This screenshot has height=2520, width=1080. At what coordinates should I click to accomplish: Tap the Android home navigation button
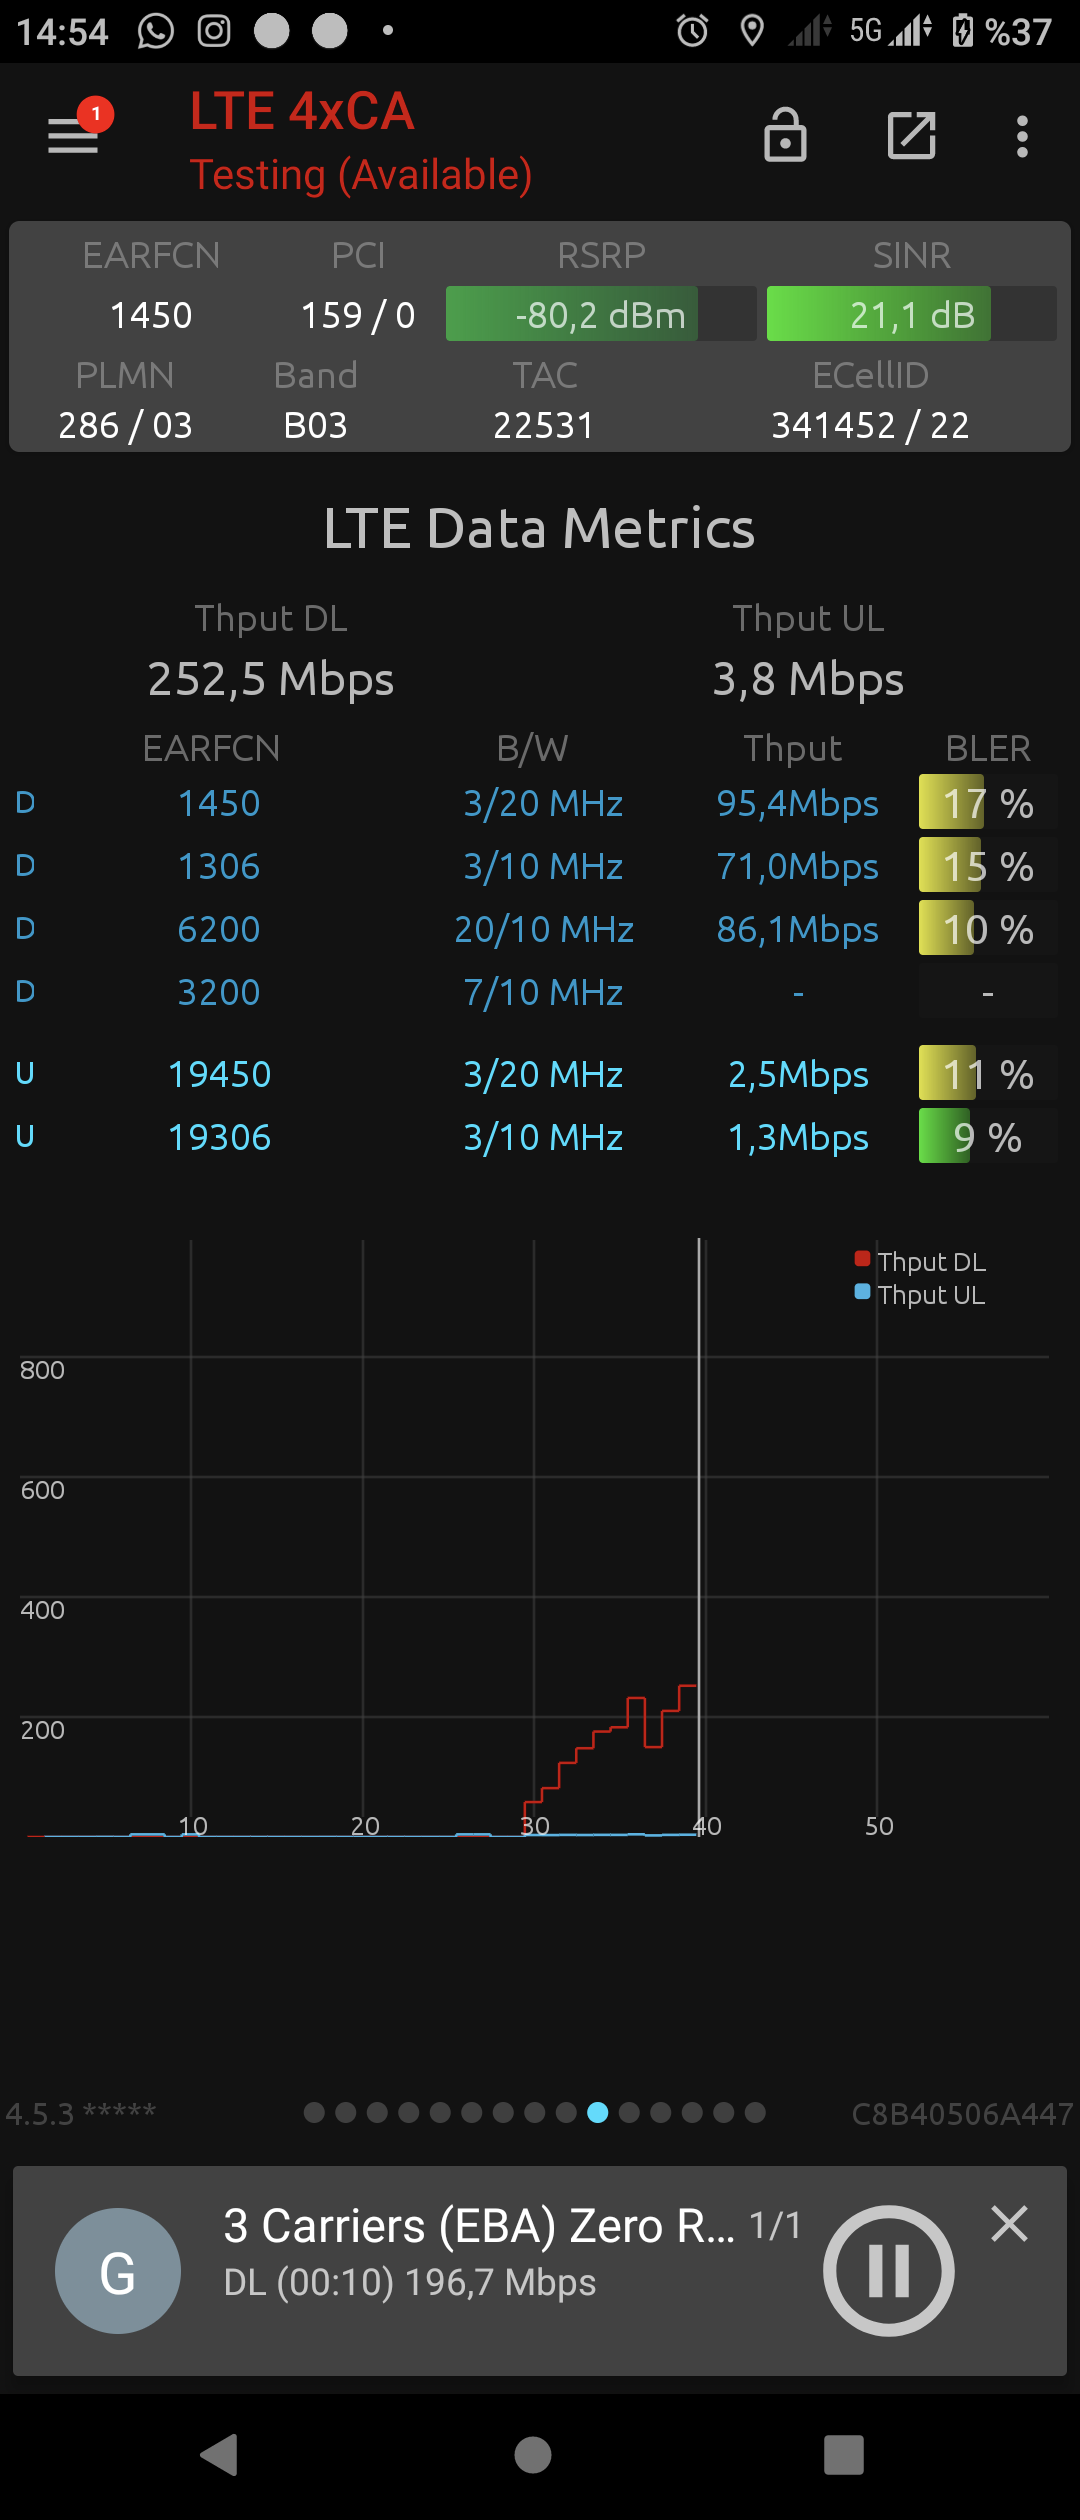pyautogui.click(x=533, y=2454)
